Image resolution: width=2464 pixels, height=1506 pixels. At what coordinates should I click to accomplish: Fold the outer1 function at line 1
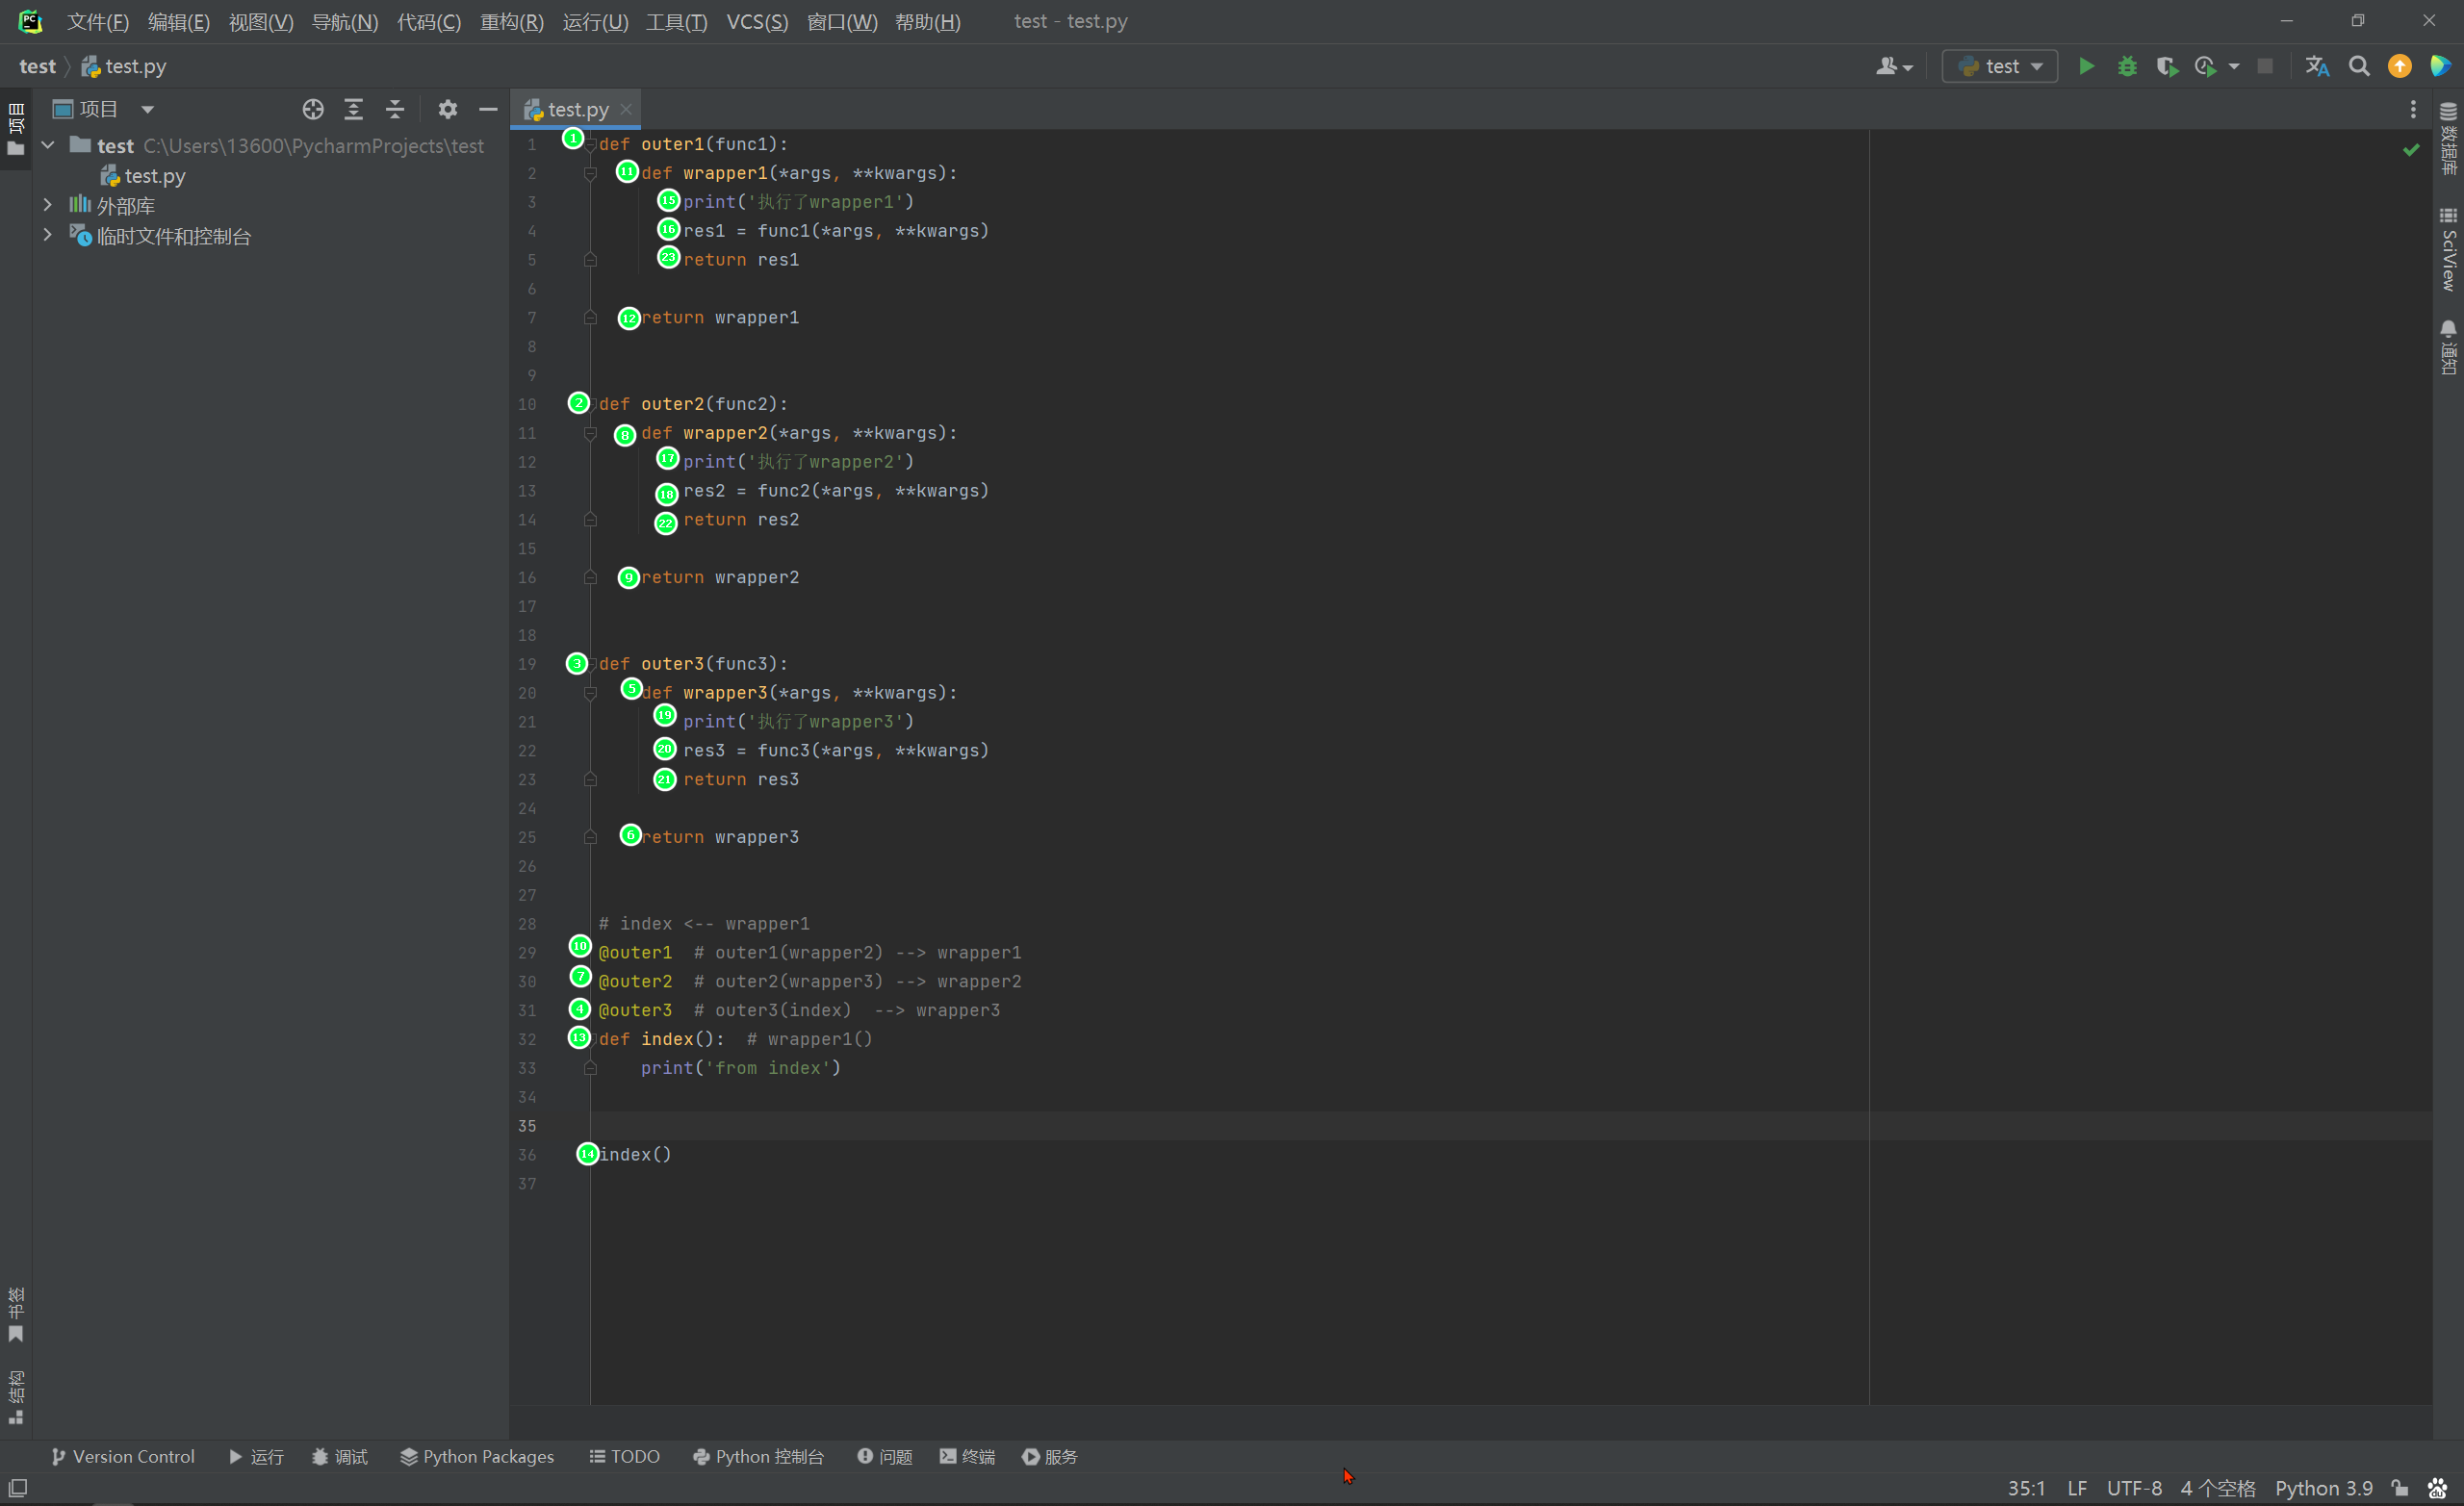590,146
